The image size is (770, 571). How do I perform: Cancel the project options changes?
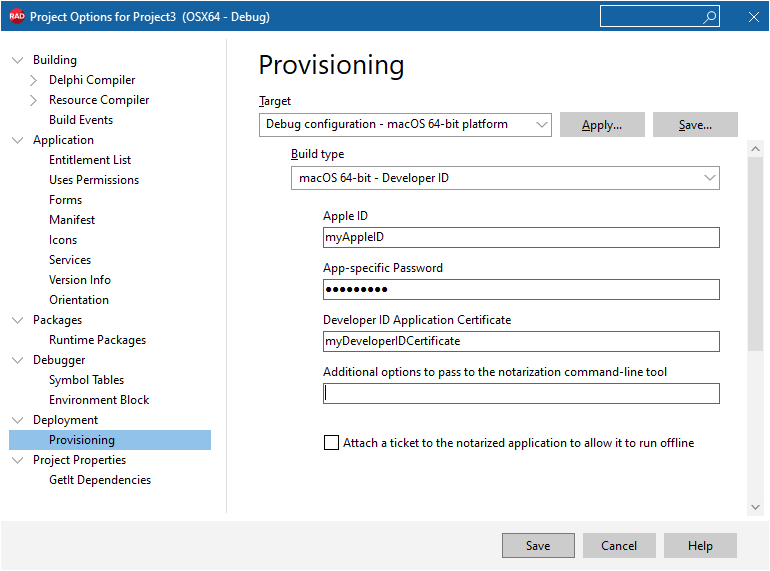click(x=619, y=545)
